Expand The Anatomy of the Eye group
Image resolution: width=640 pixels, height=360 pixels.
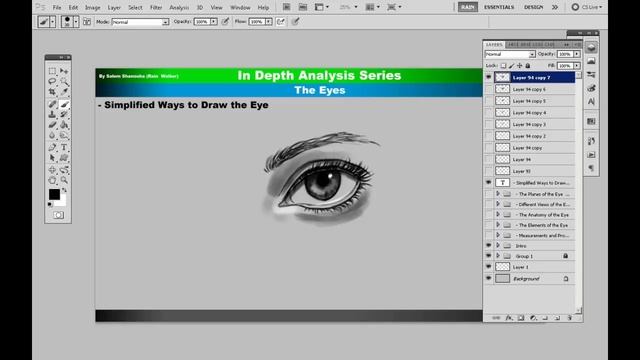click(498, 214)
